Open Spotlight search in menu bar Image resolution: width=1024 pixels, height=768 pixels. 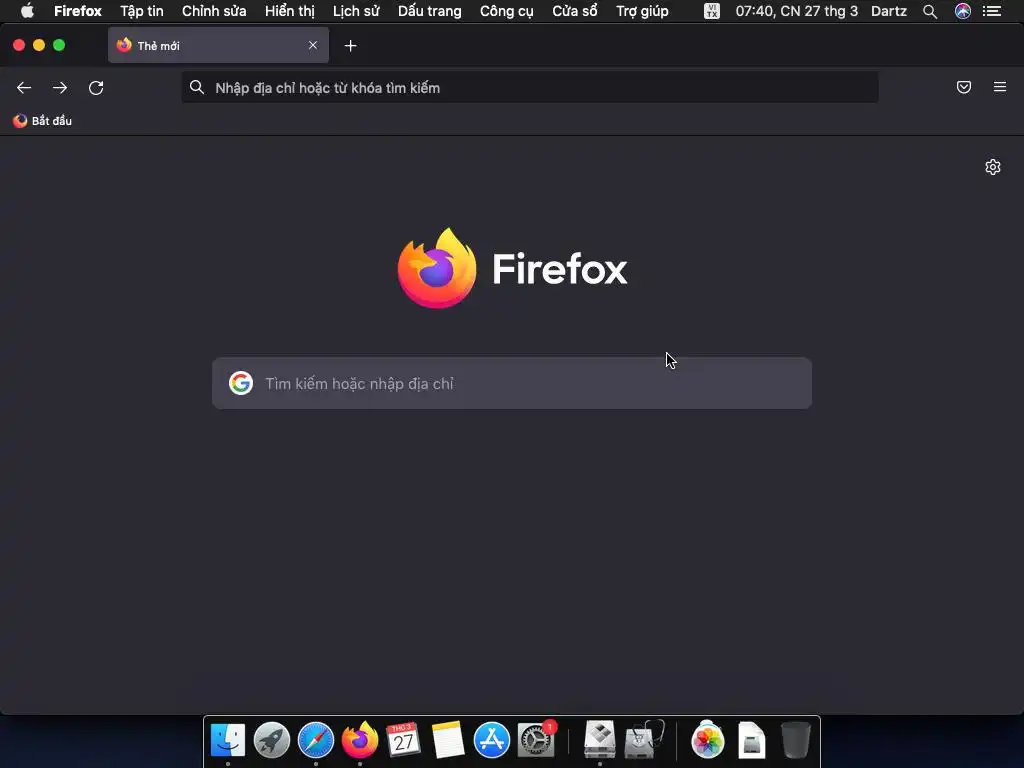(930, 11)
